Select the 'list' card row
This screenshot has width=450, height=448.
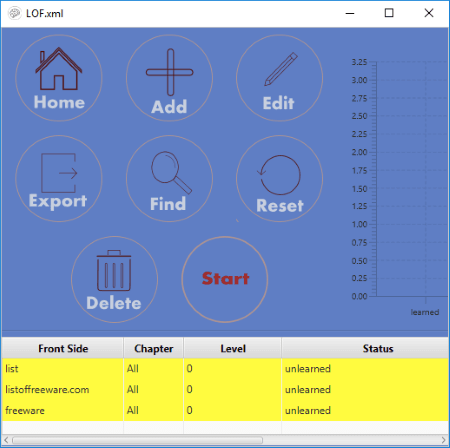225,369
